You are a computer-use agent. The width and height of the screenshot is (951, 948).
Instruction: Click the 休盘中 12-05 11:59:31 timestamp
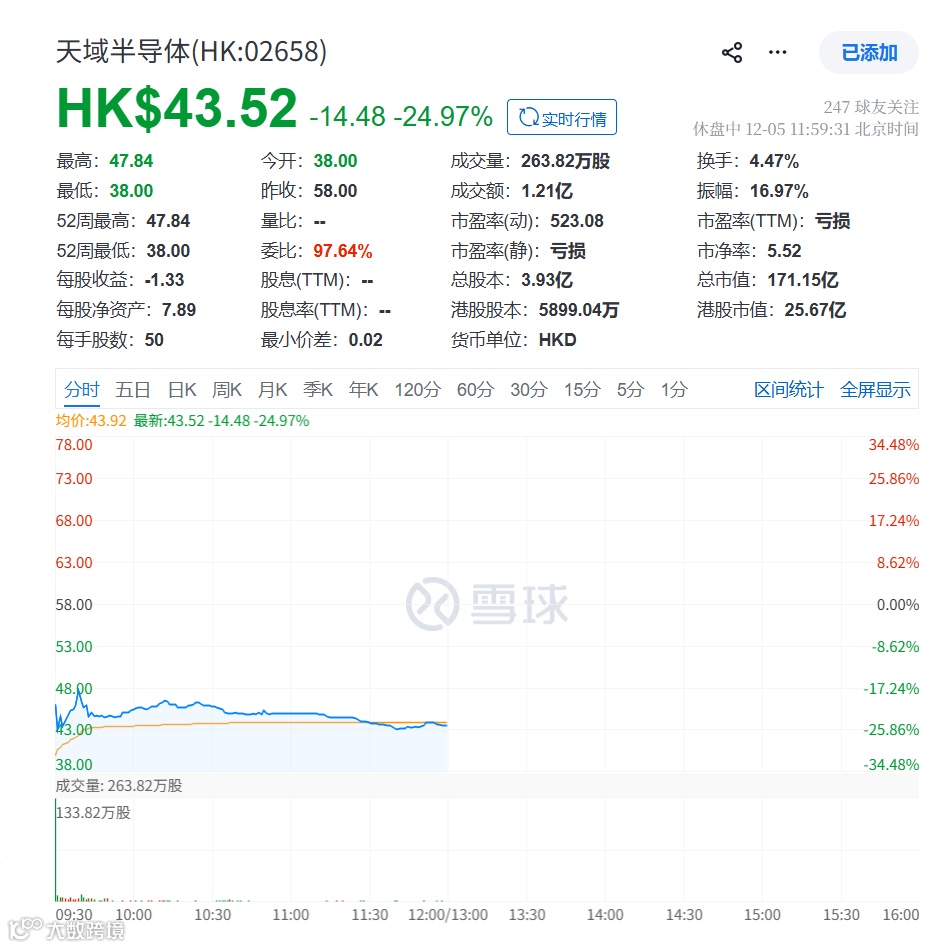[805, 129]
